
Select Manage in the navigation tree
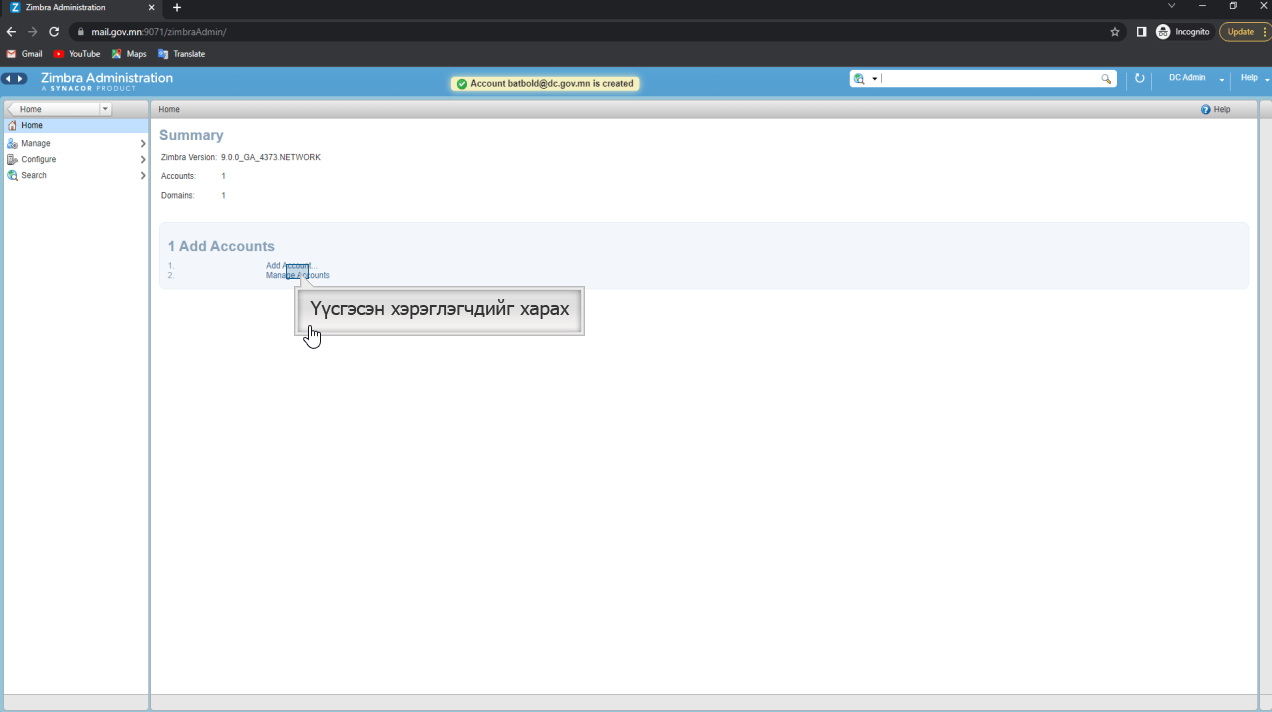(75, 144)
